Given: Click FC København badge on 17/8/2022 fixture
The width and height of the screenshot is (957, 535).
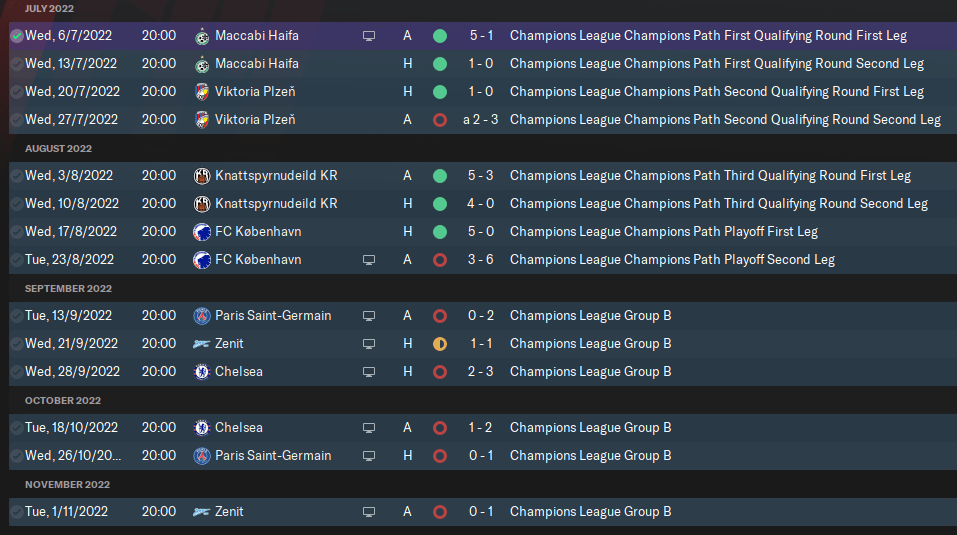Looking at the screenshot, I should pos(202,232).
